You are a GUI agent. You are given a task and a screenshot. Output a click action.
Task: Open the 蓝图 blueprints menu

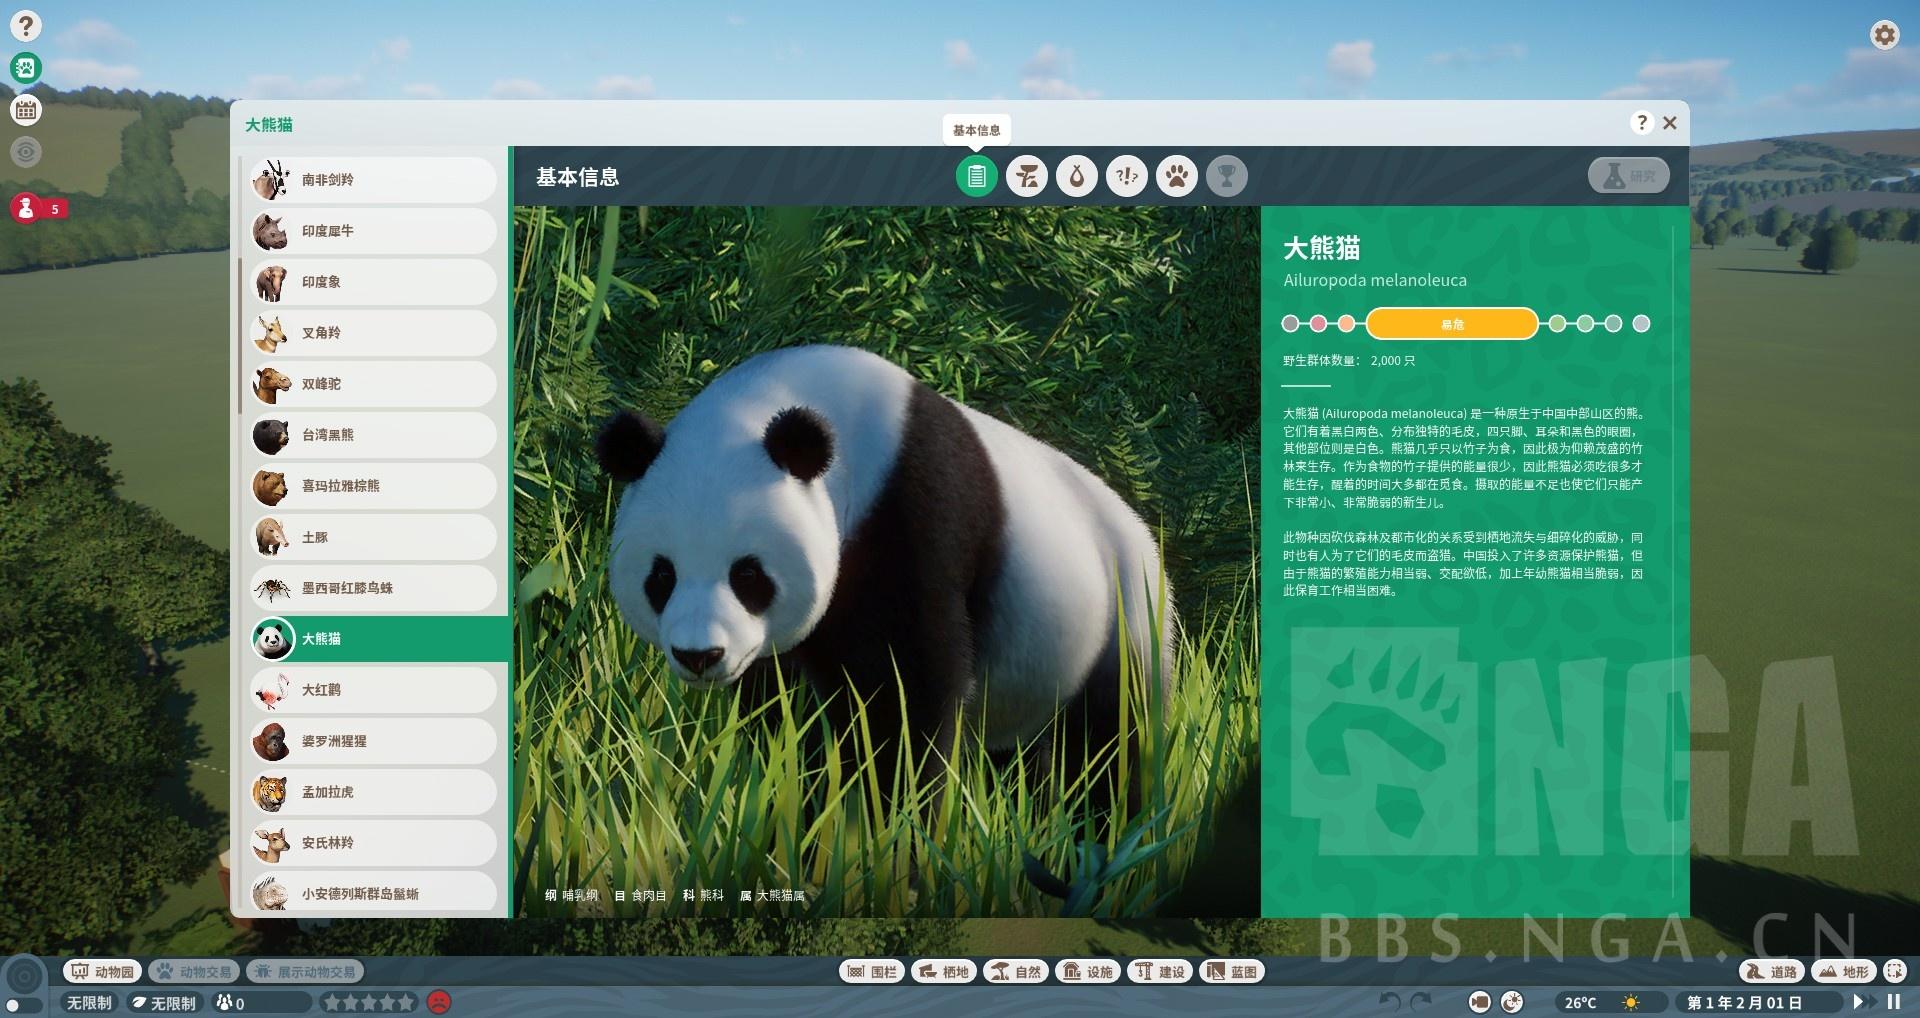click(1232, 971)
